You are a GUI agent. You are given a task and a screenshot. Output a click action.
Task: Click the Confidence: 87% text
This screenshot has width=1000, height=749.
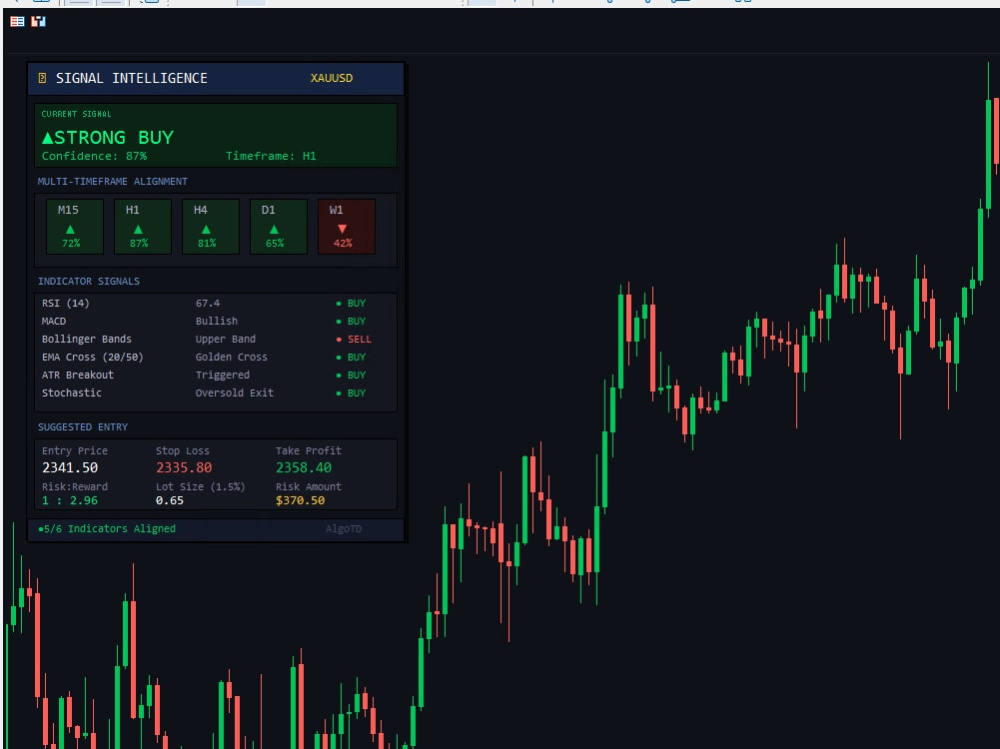tap(94, 156)
